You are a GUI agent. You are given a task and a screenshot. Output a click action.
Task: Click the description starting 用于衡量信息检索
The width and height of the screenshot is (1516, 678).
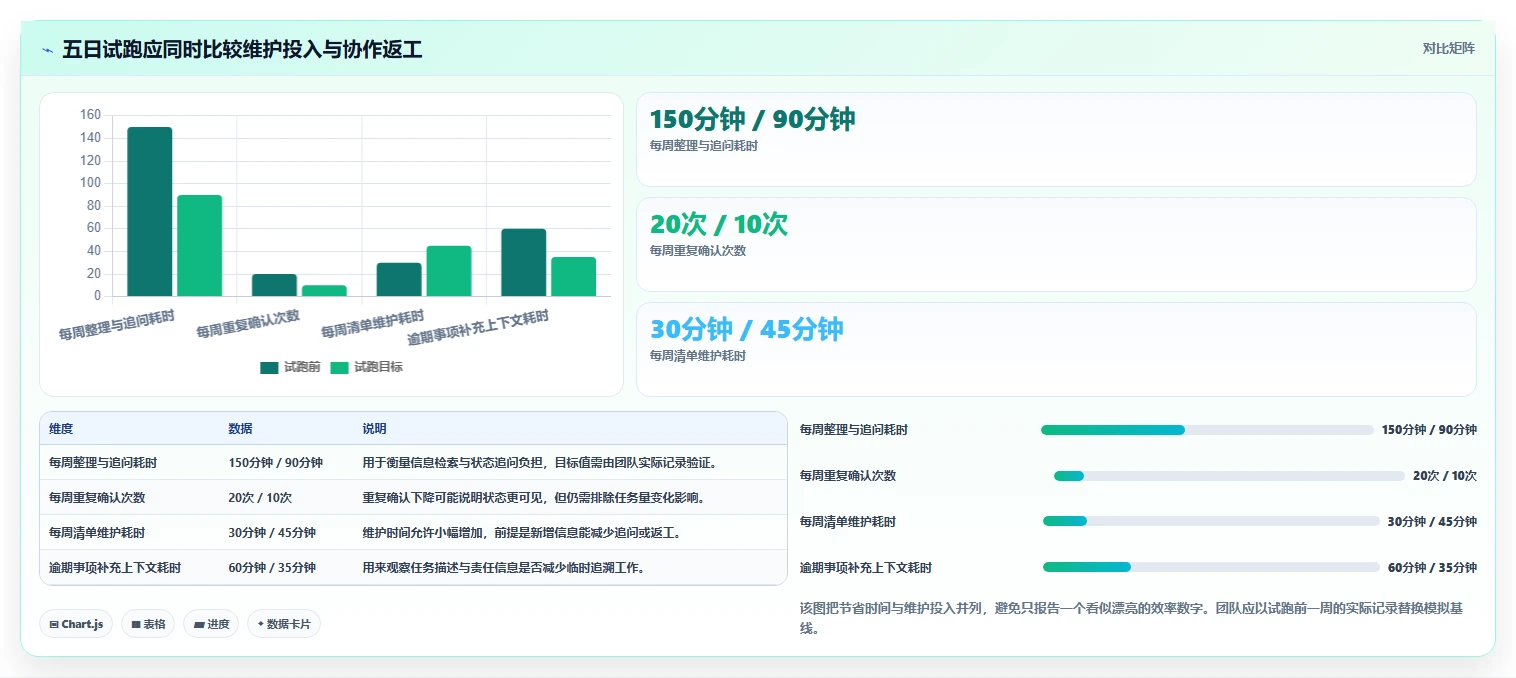[540, 463]
